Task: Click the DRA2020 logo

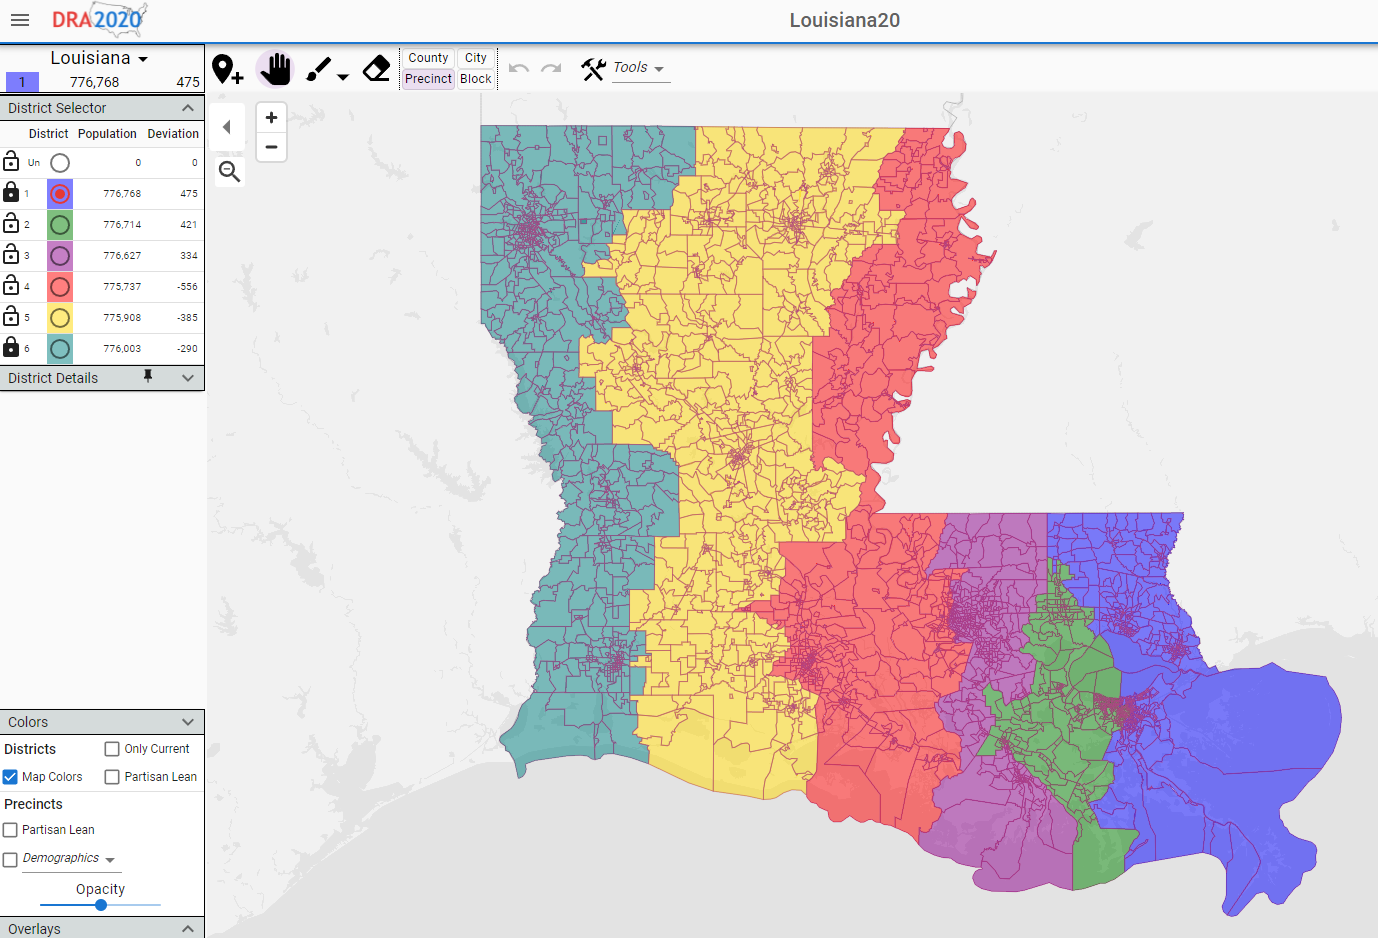Action: point(99,19)
